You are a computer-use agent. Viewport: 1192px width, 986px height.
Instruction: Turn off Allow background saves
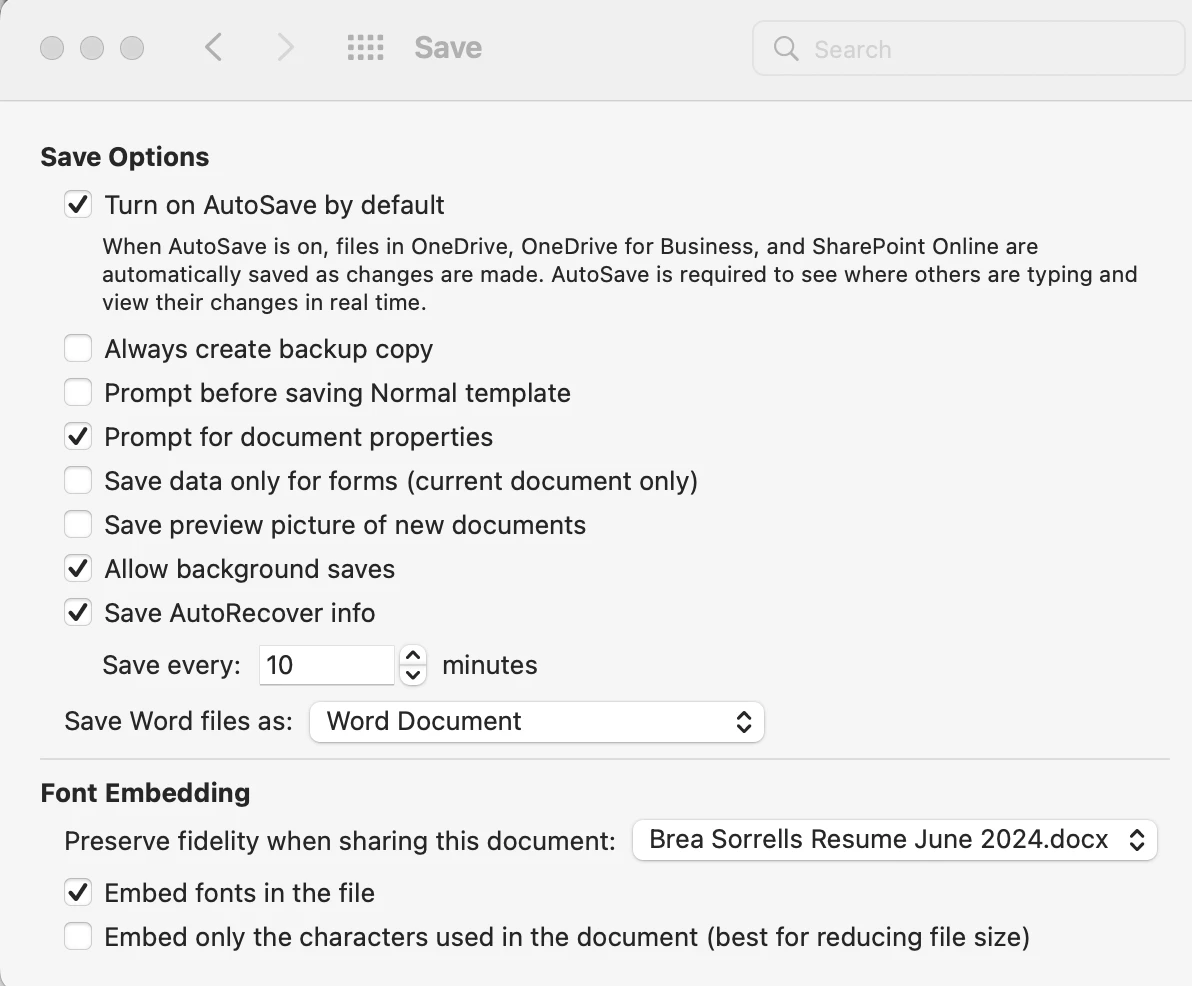coord(78,569)
